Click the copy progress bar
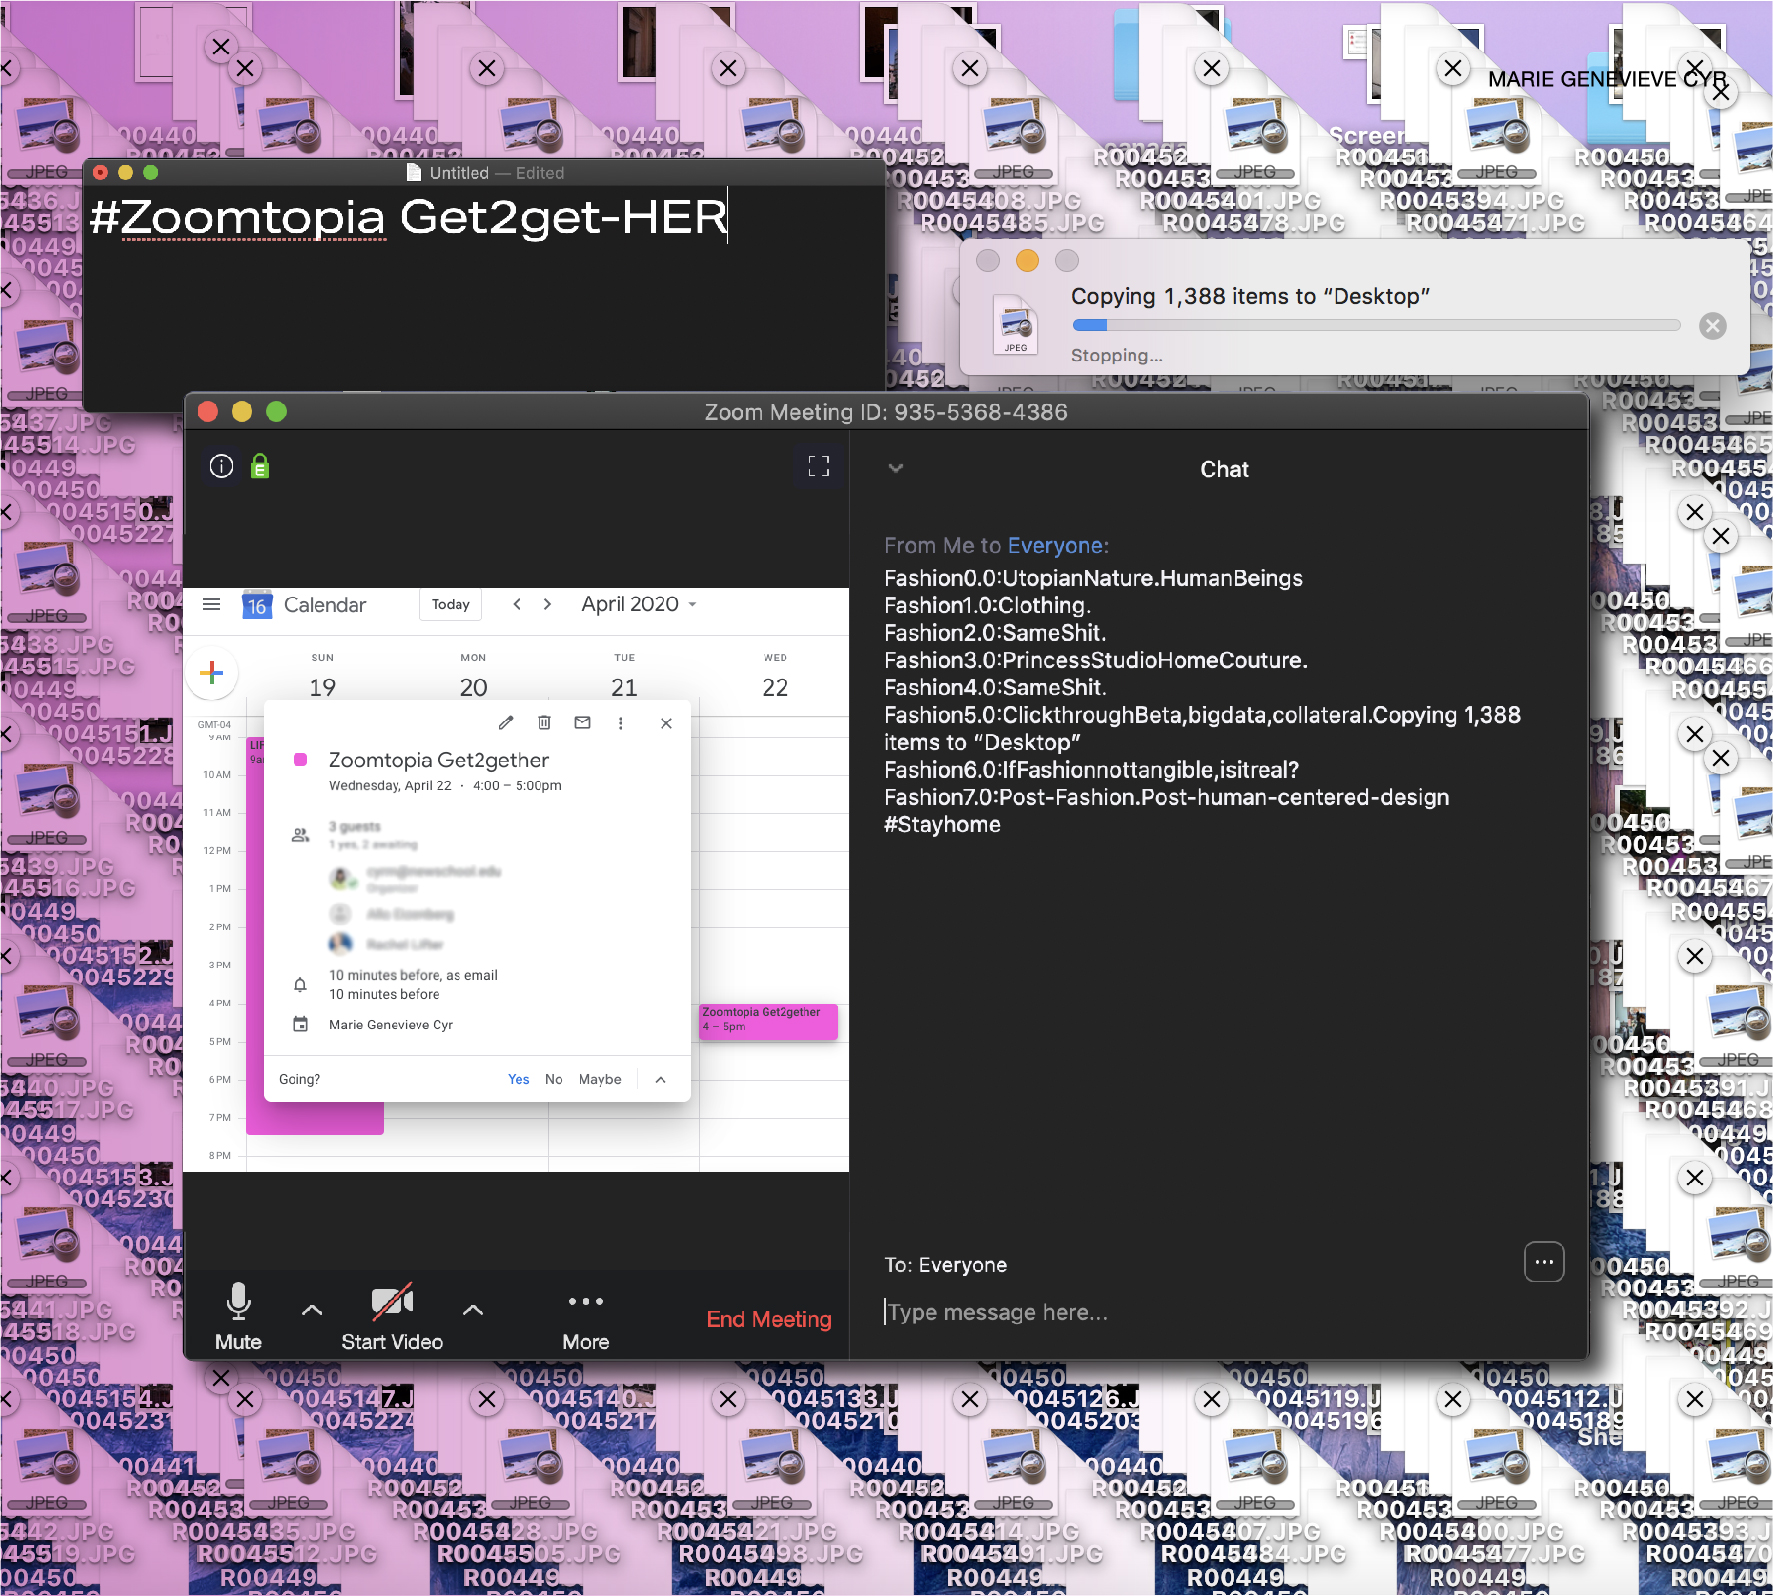This screenshot has width=1773, height=1596. click(x=1376, y=325)
